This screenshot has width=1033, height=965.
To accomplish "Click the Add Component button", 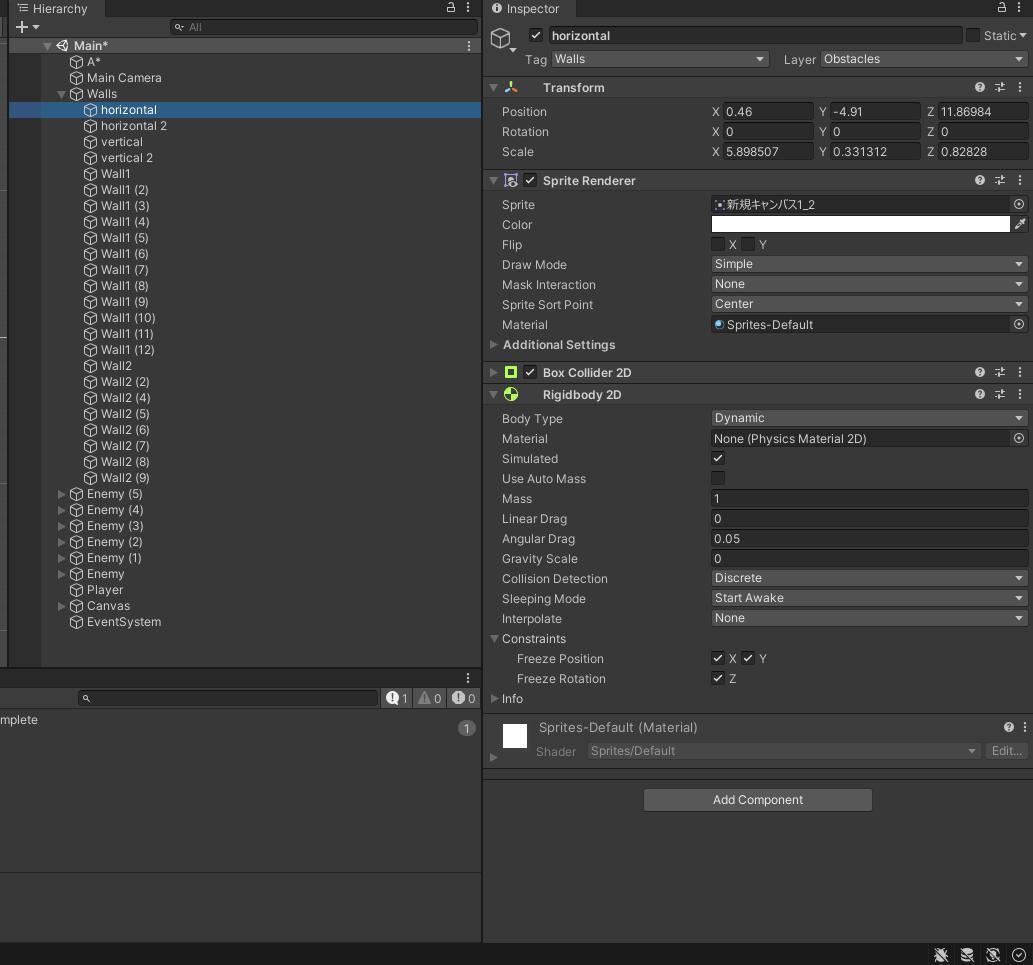I will (757, 800).
